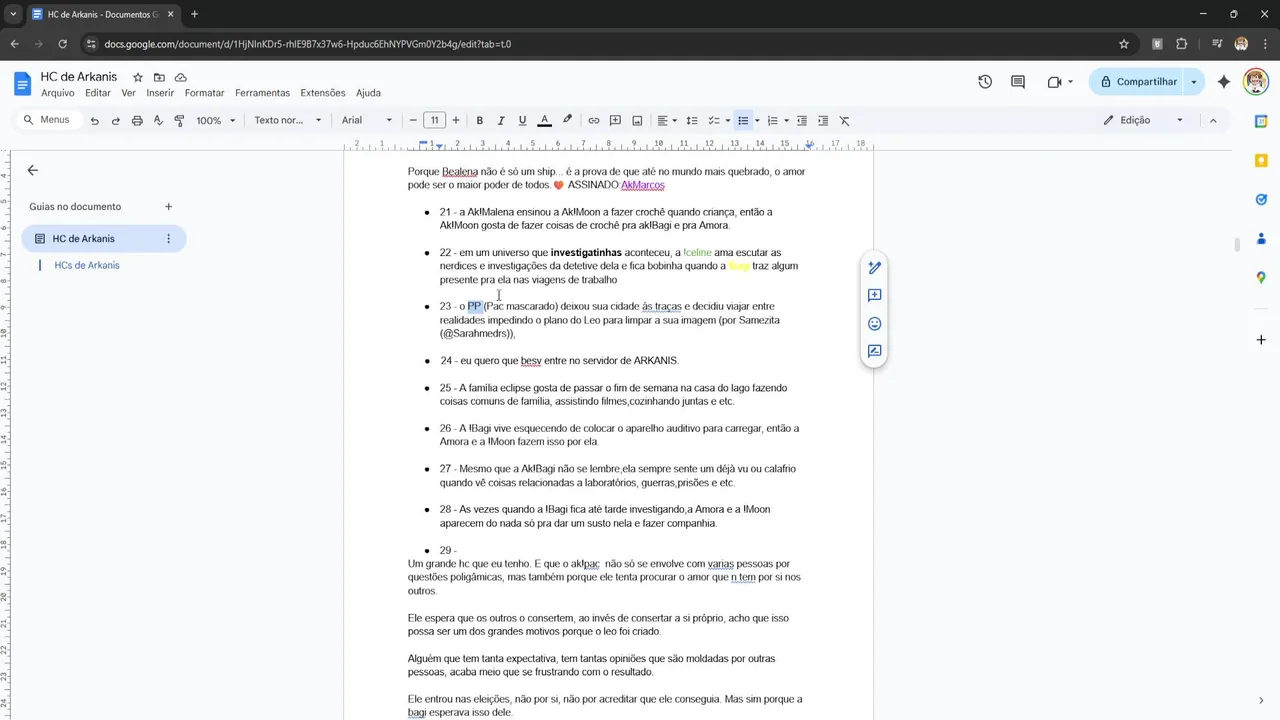Open highlight color picker

567,120
